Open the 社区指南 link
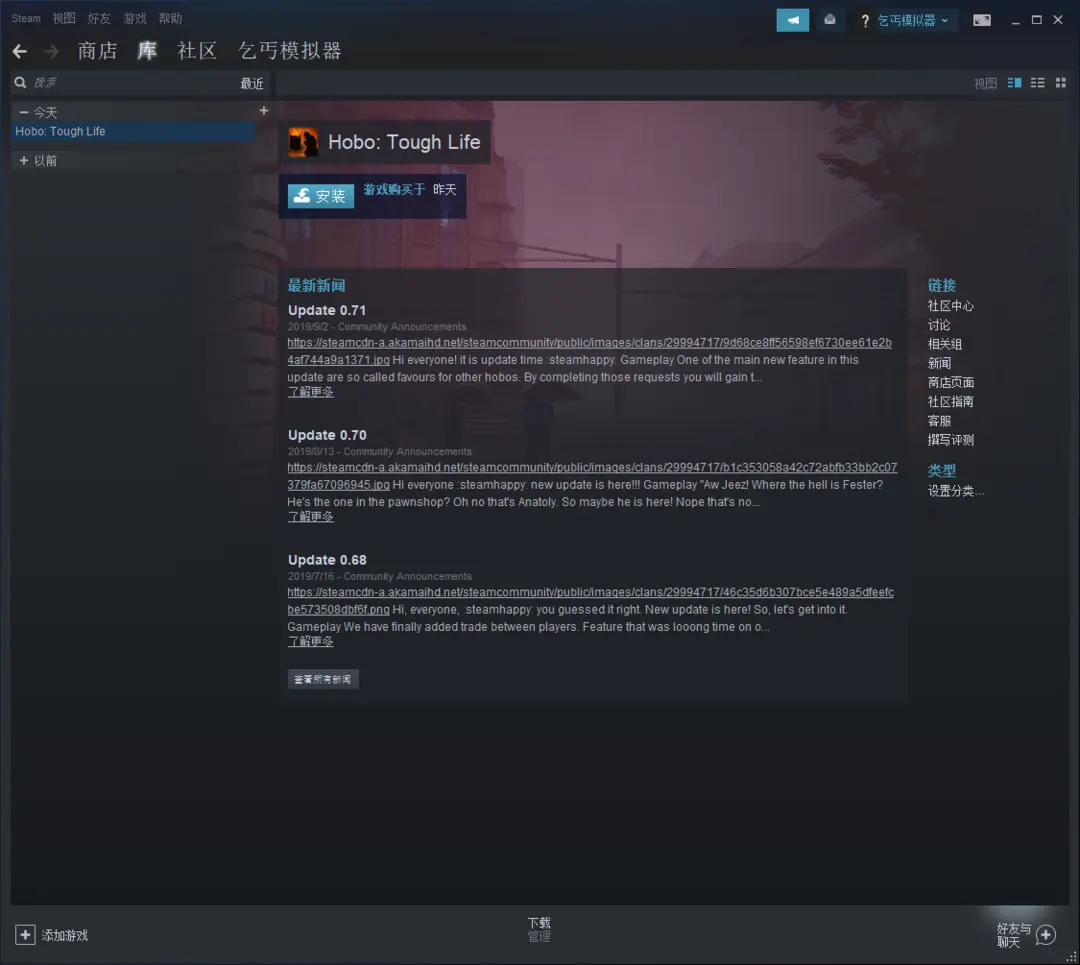Viewport: 1080px width, 965px height. pyautogui.click(x=950, y=402)
